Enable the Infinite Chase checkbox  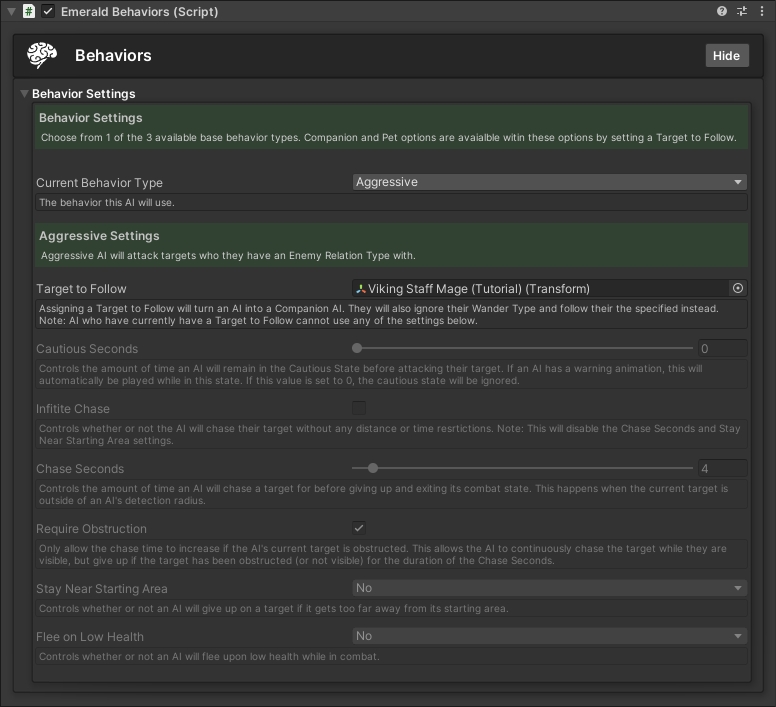[x=359, y=408]
